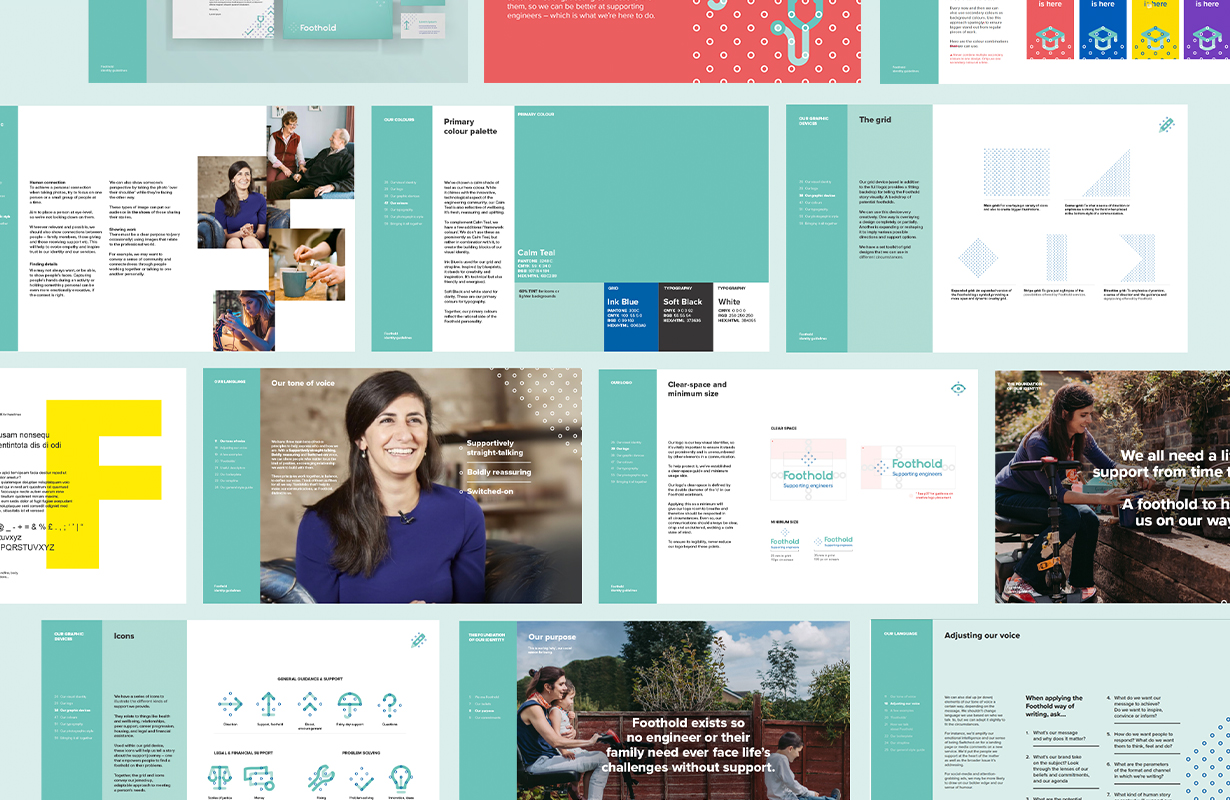This screenshot has width=1230, height=800.
Task: Open the coral red page at top
Action: click(672, 41)
